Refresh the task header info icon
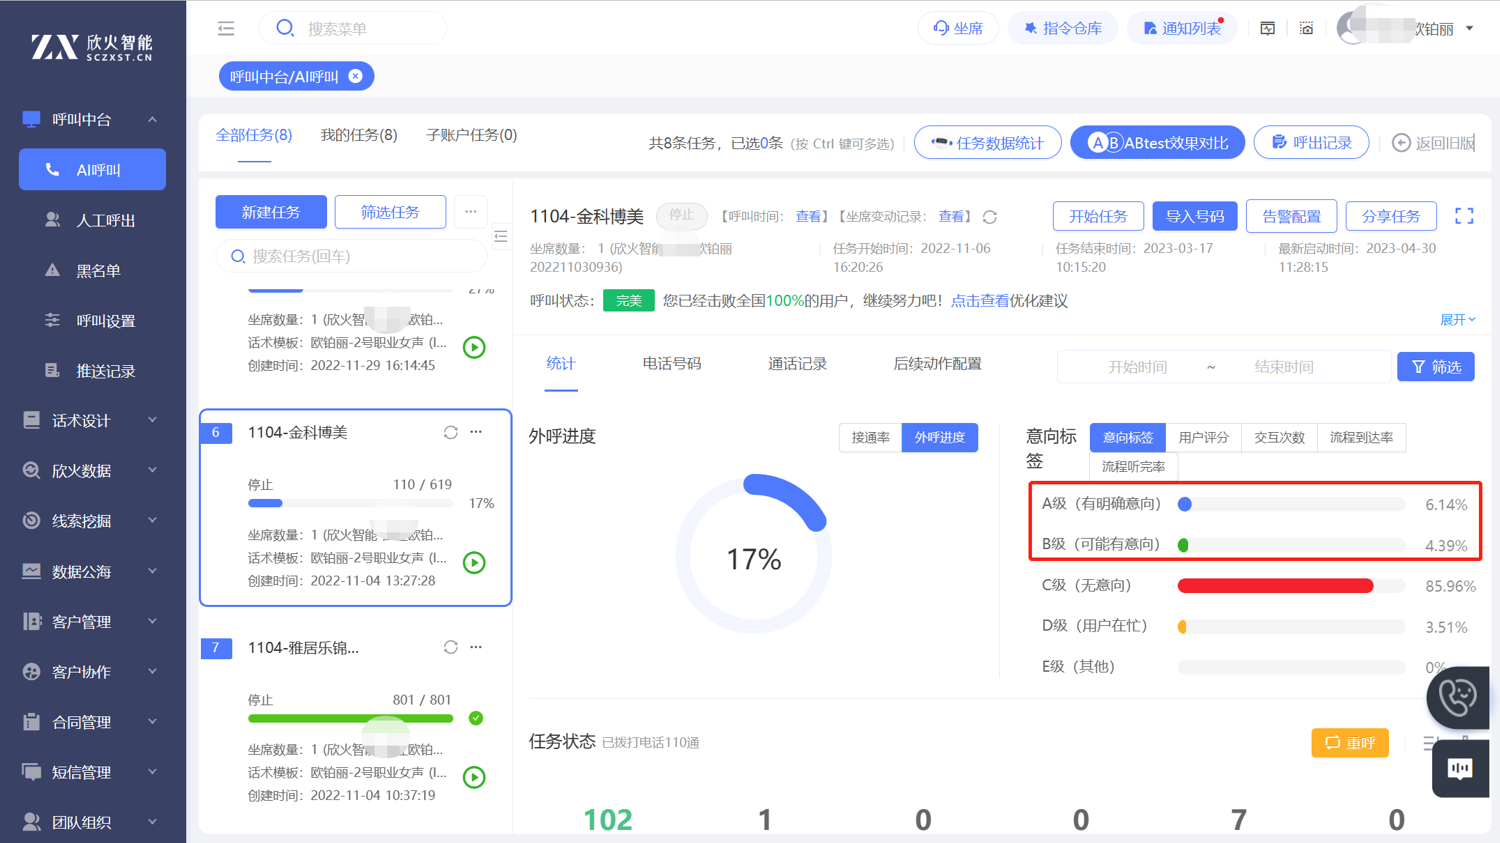Screen dimensions: 1500x843 [990, 217]
